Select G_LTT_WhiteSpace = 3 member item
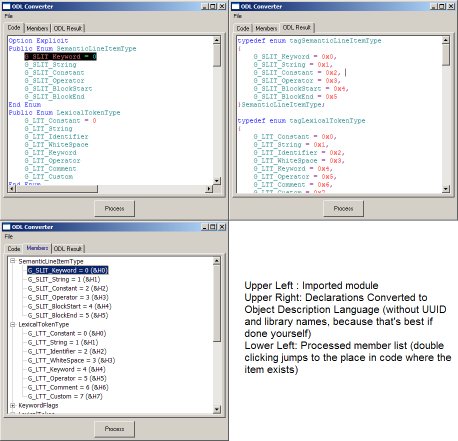458x441 pixels. tap(71, 360)
